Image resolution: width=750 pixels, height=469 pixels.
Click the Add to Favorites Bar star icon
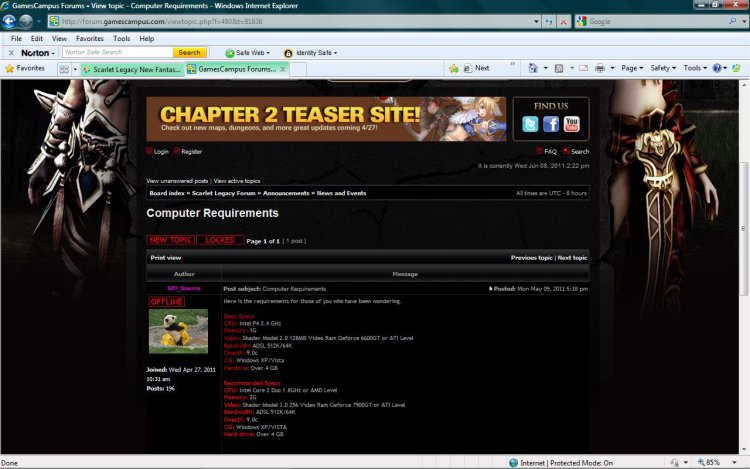tap(454, 68)
